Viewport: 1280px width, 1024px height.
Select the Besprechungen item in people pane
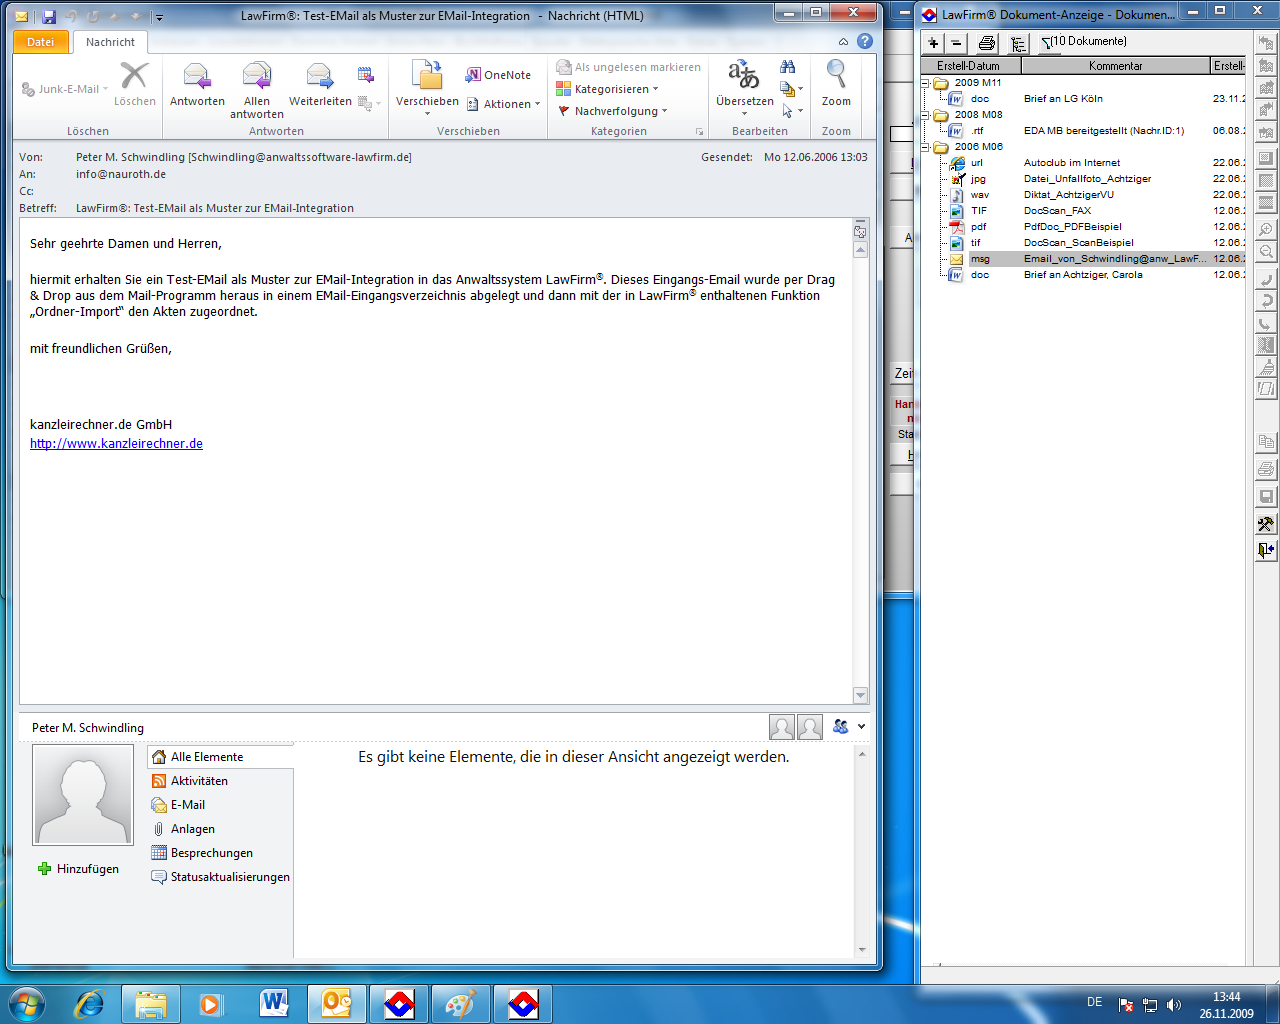click(x=211, y=853)
